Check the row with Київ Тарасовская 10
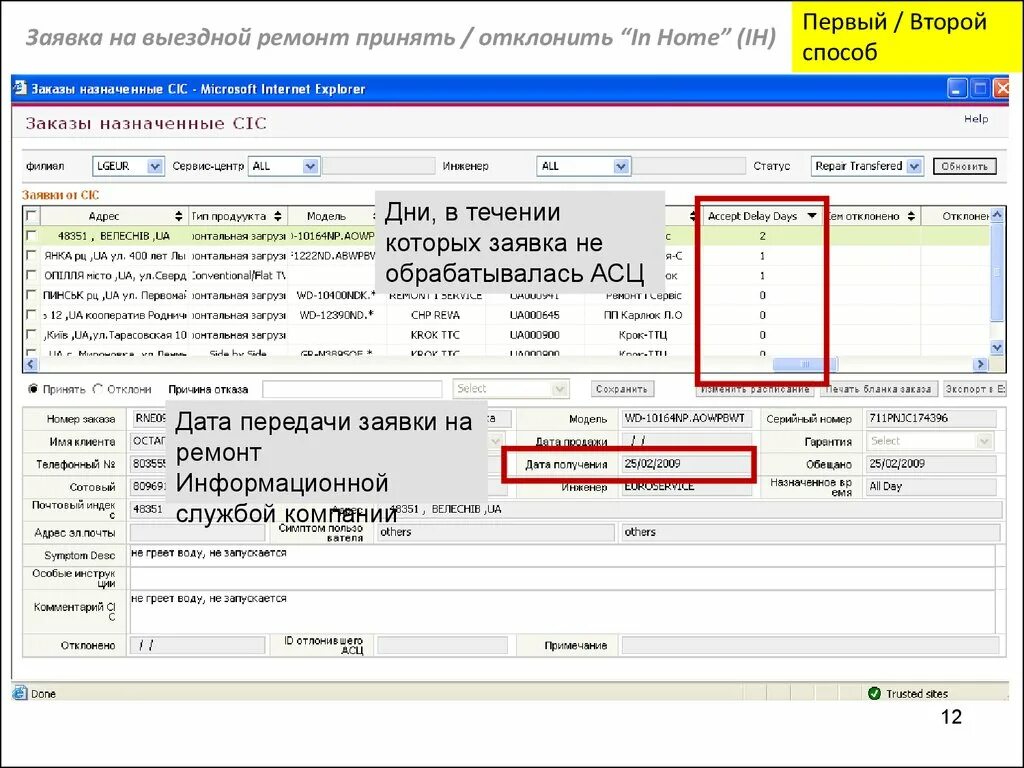This screenshot has height=768, width=1024. tap(31, 334)
